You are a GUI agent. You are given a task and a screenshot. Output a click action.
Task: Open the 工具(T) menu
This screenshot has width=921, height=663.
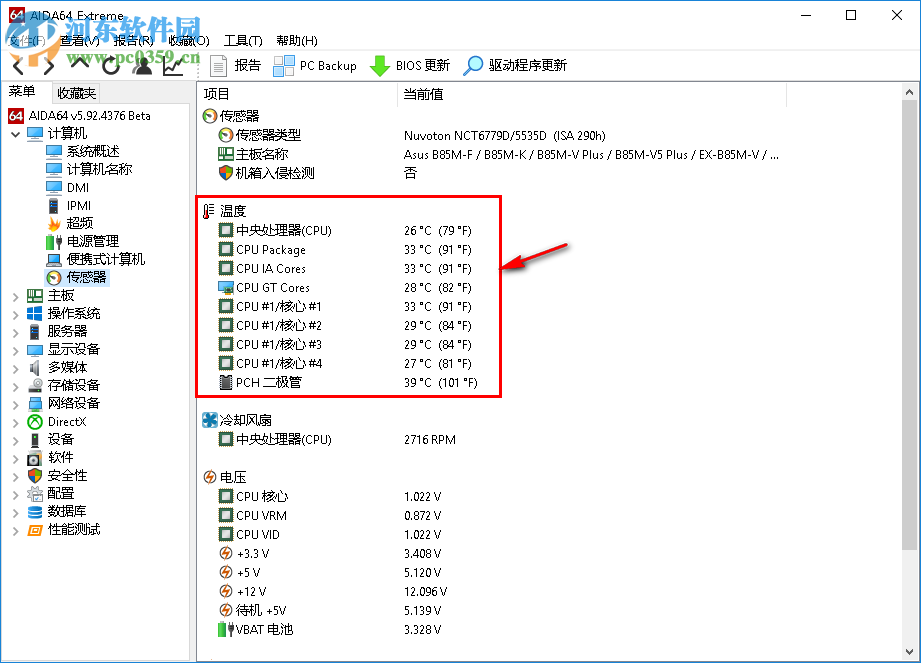pos(245,40)
